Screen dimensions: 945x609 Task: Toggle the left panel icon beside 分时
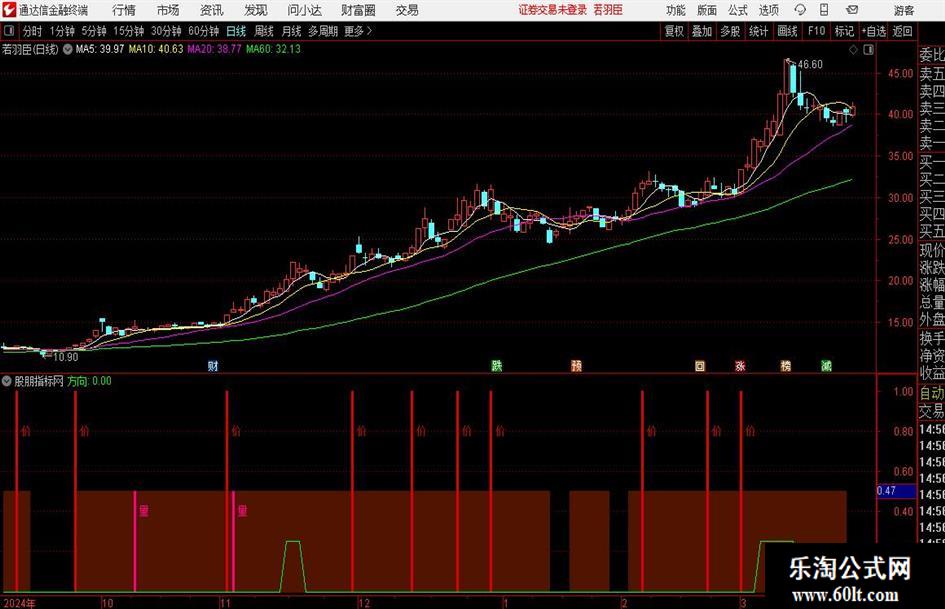click(x=9, y=31)
